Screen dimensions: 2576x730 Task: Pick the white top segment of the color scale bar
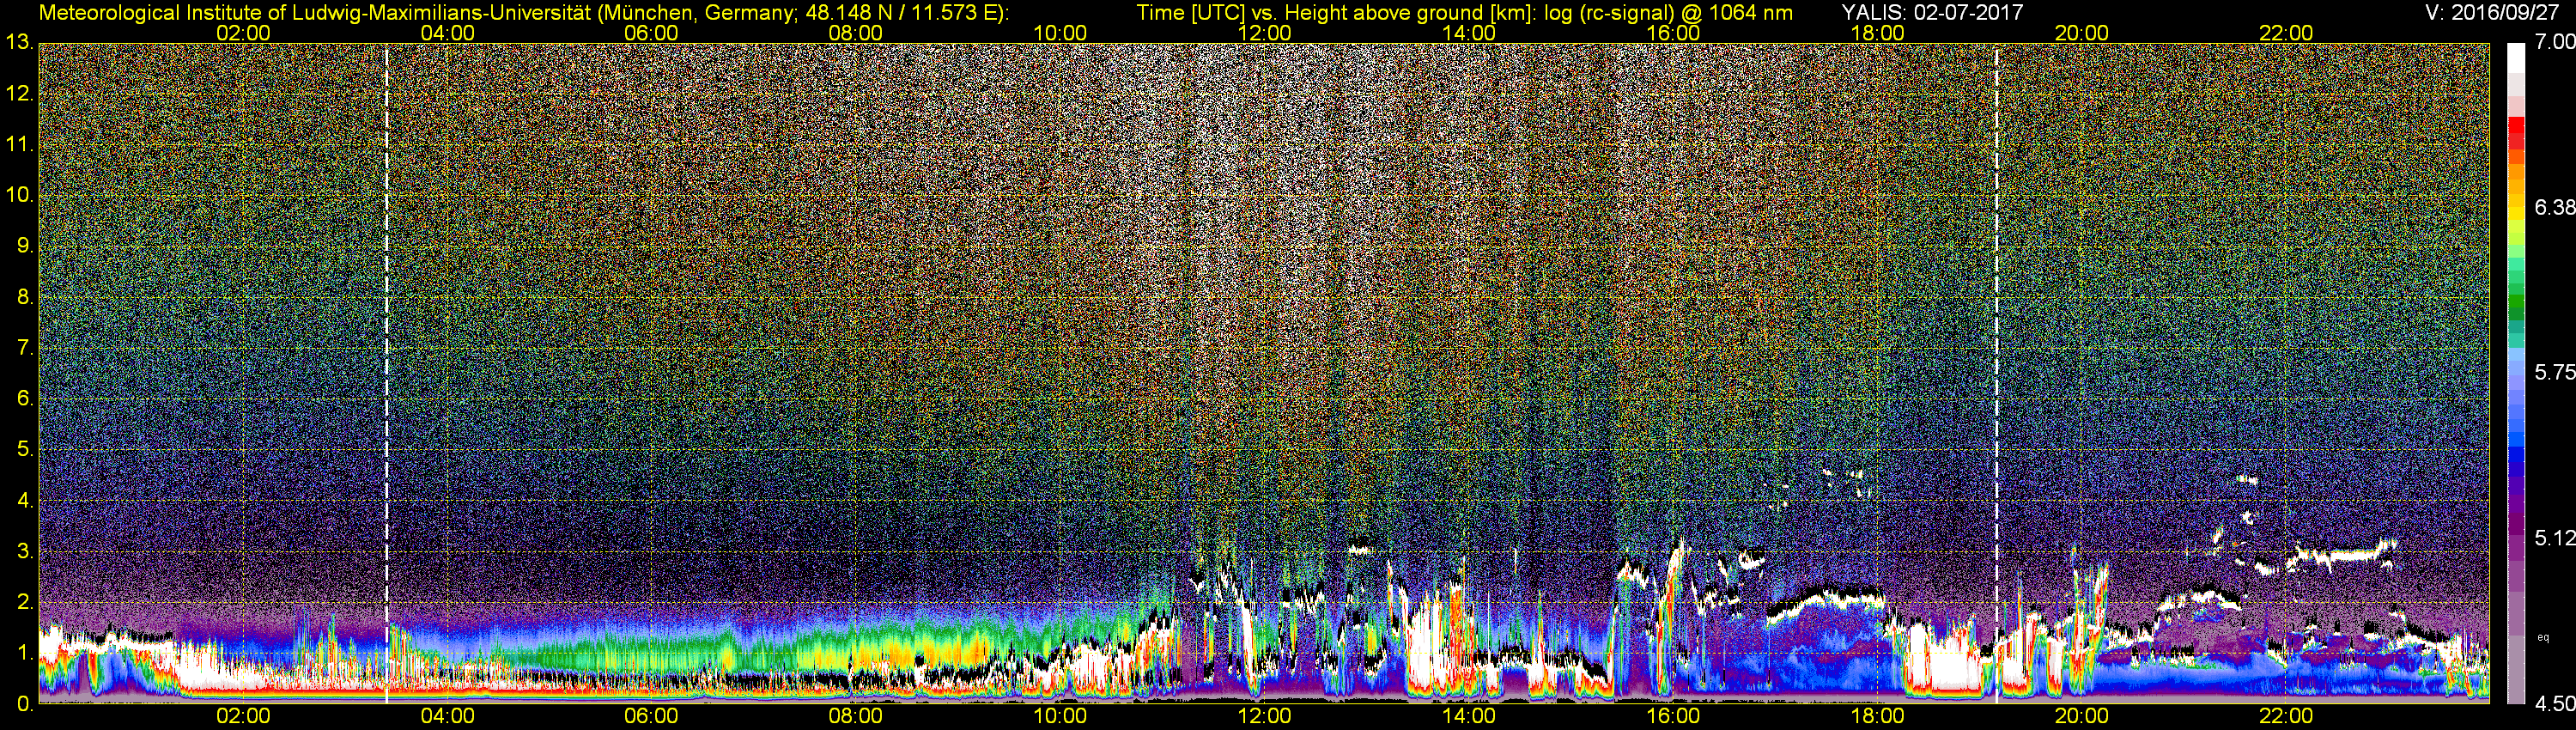tap(2516, 57)
